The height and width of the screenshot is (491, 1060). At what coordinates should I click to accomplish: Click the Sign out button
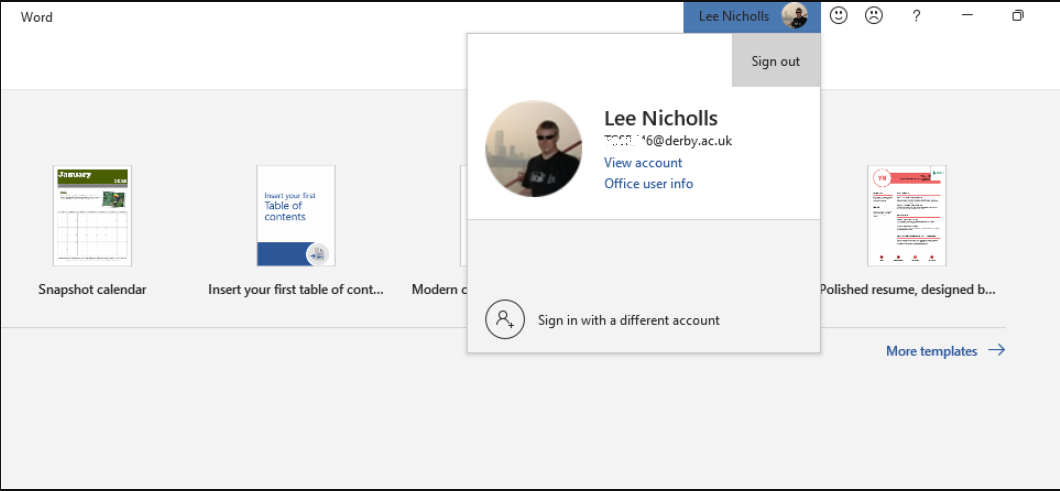pyautogui.click(x=775, y=61)
